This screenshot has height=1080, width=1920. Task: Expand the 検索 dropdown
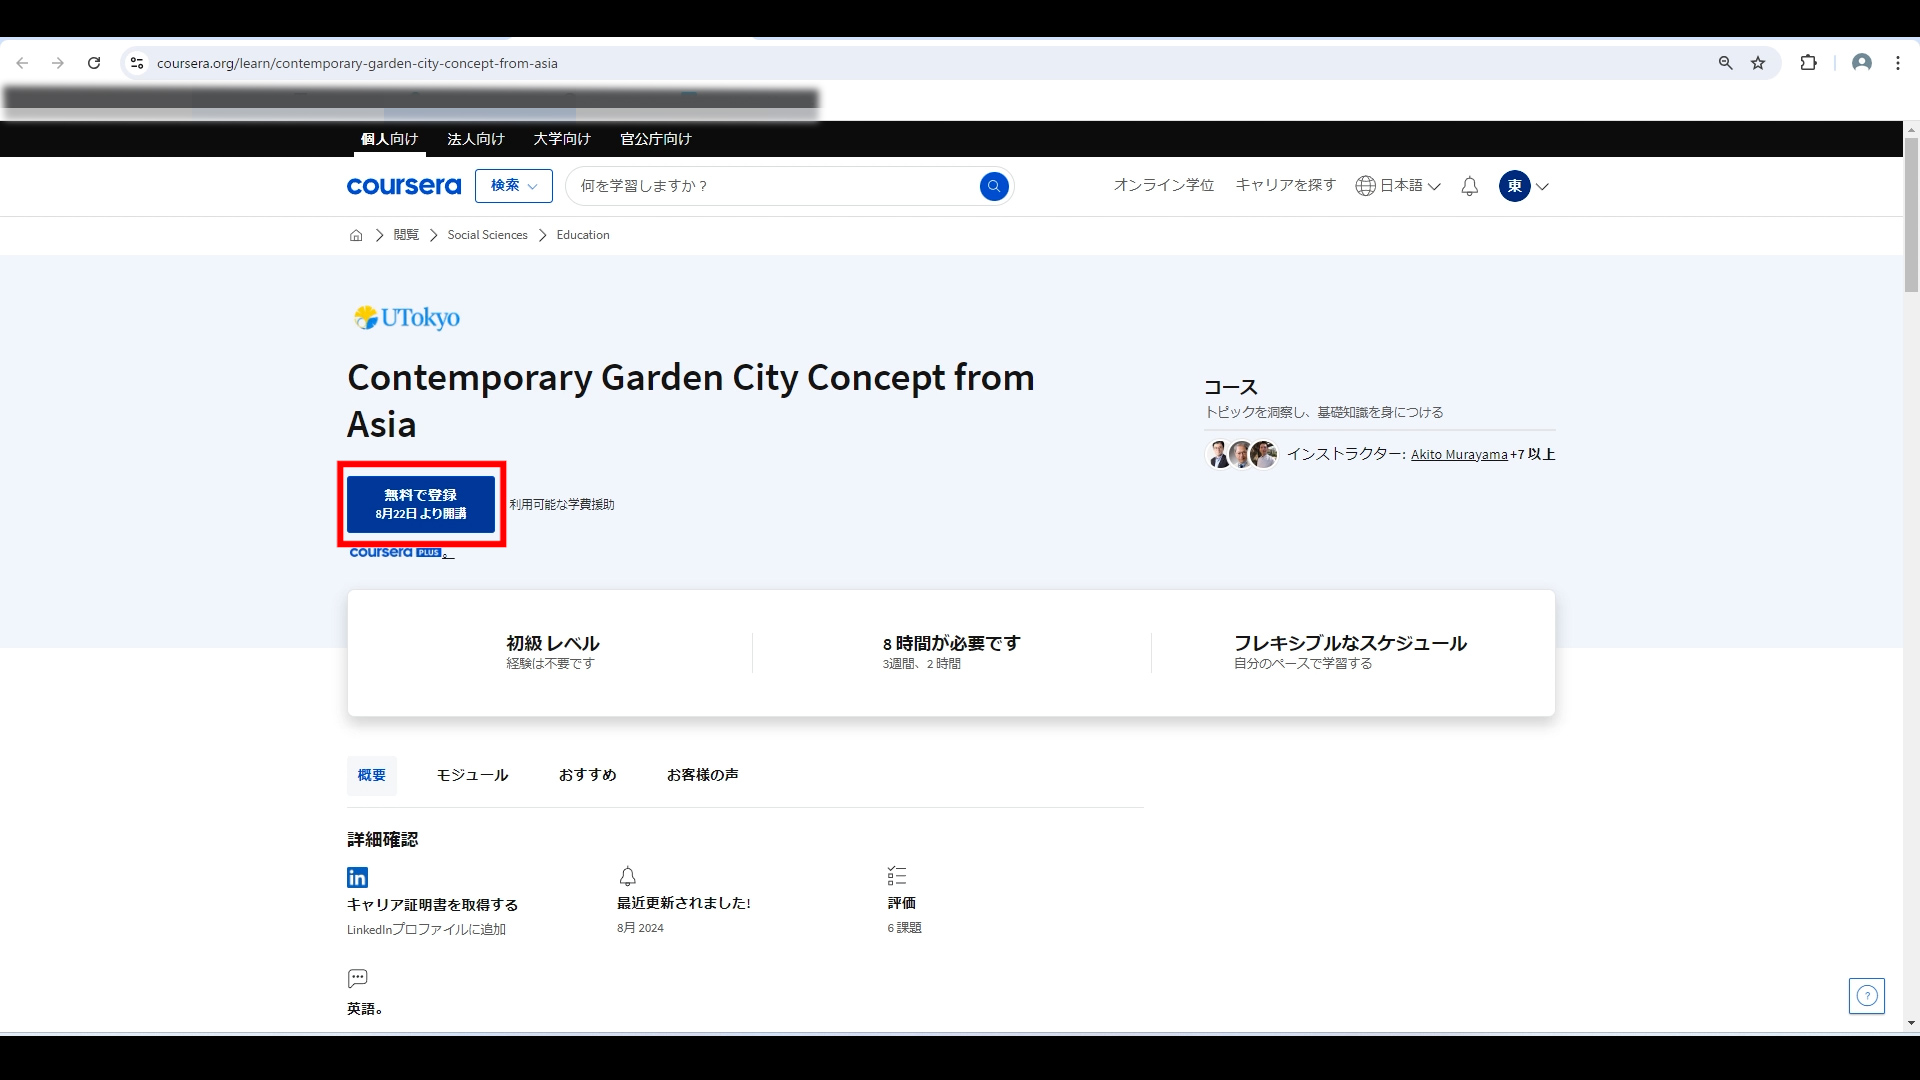[x=513, y=186]
